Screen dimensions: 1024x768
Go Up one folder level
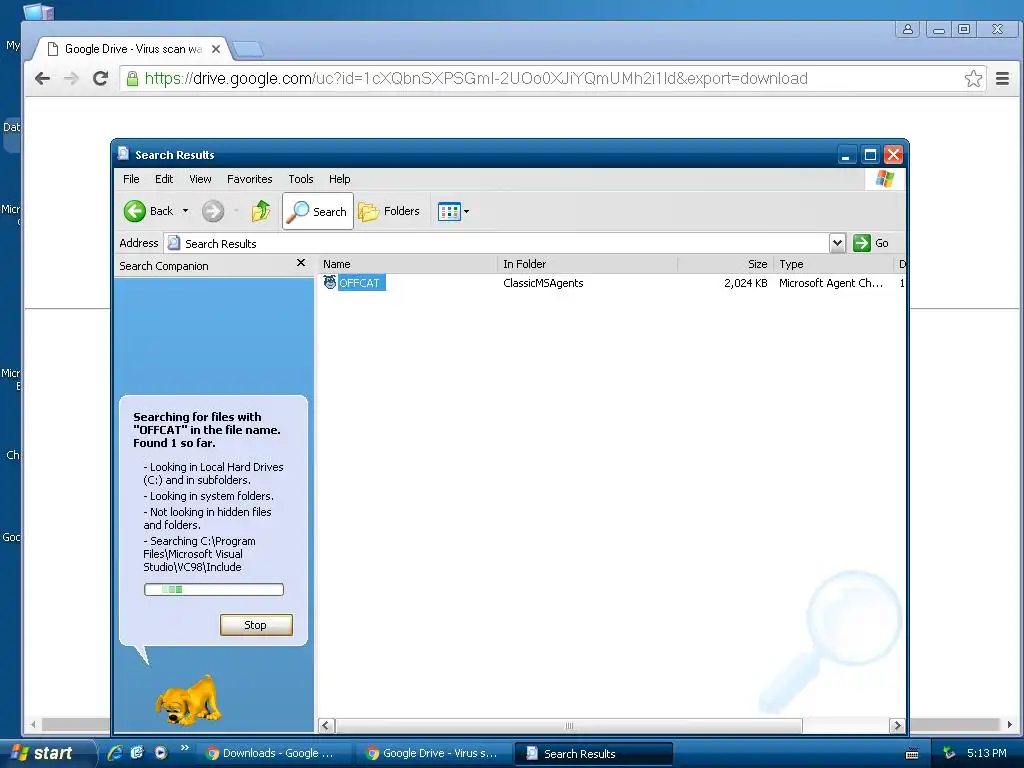click(261, 211)
